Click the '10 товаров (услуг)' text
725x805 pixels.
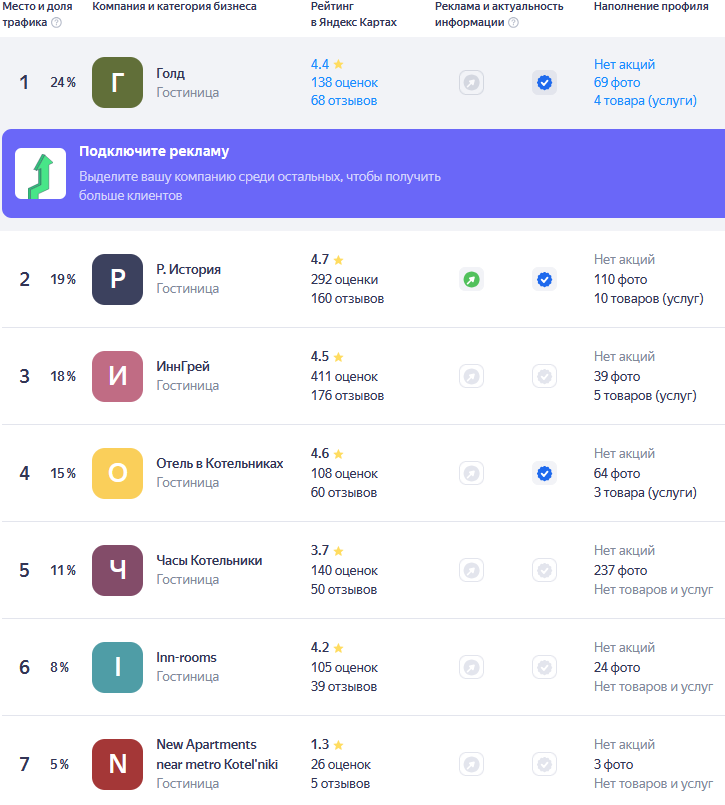[648, 298]
